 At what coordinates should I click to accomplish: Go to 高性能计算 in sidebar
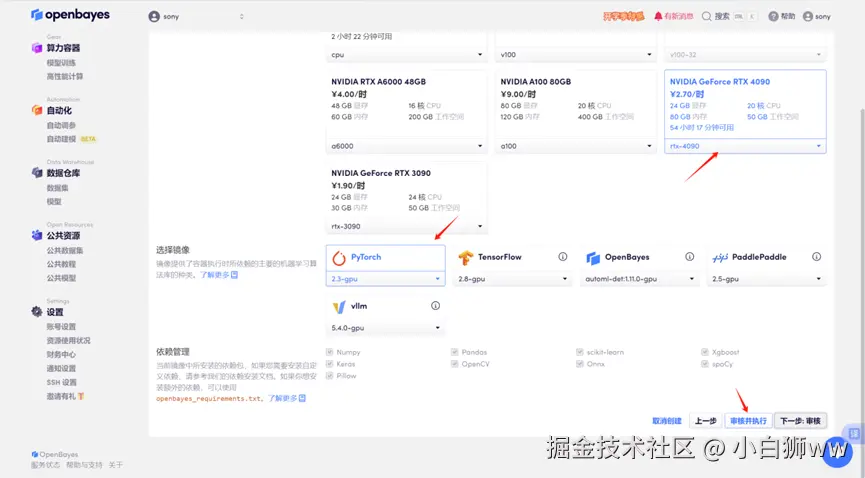tap(65, 76)
